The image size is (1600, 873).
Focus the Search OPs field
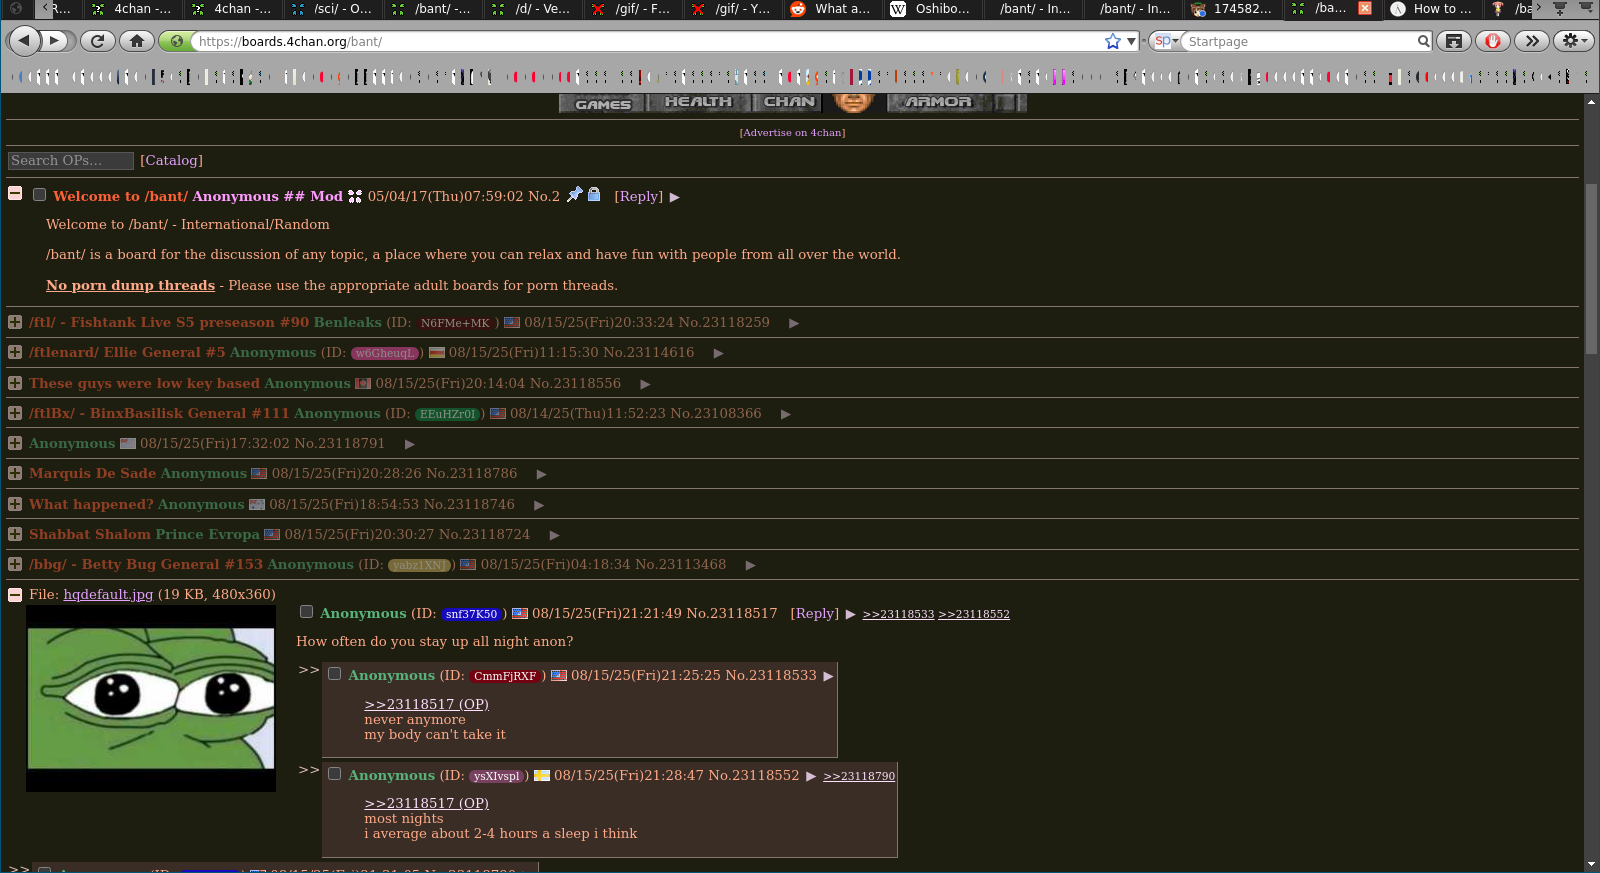[71, 161]
